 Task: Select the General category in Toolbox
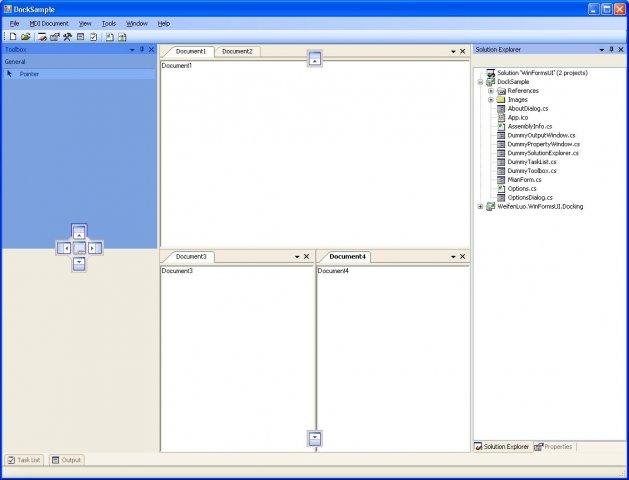tap(79, 62)
